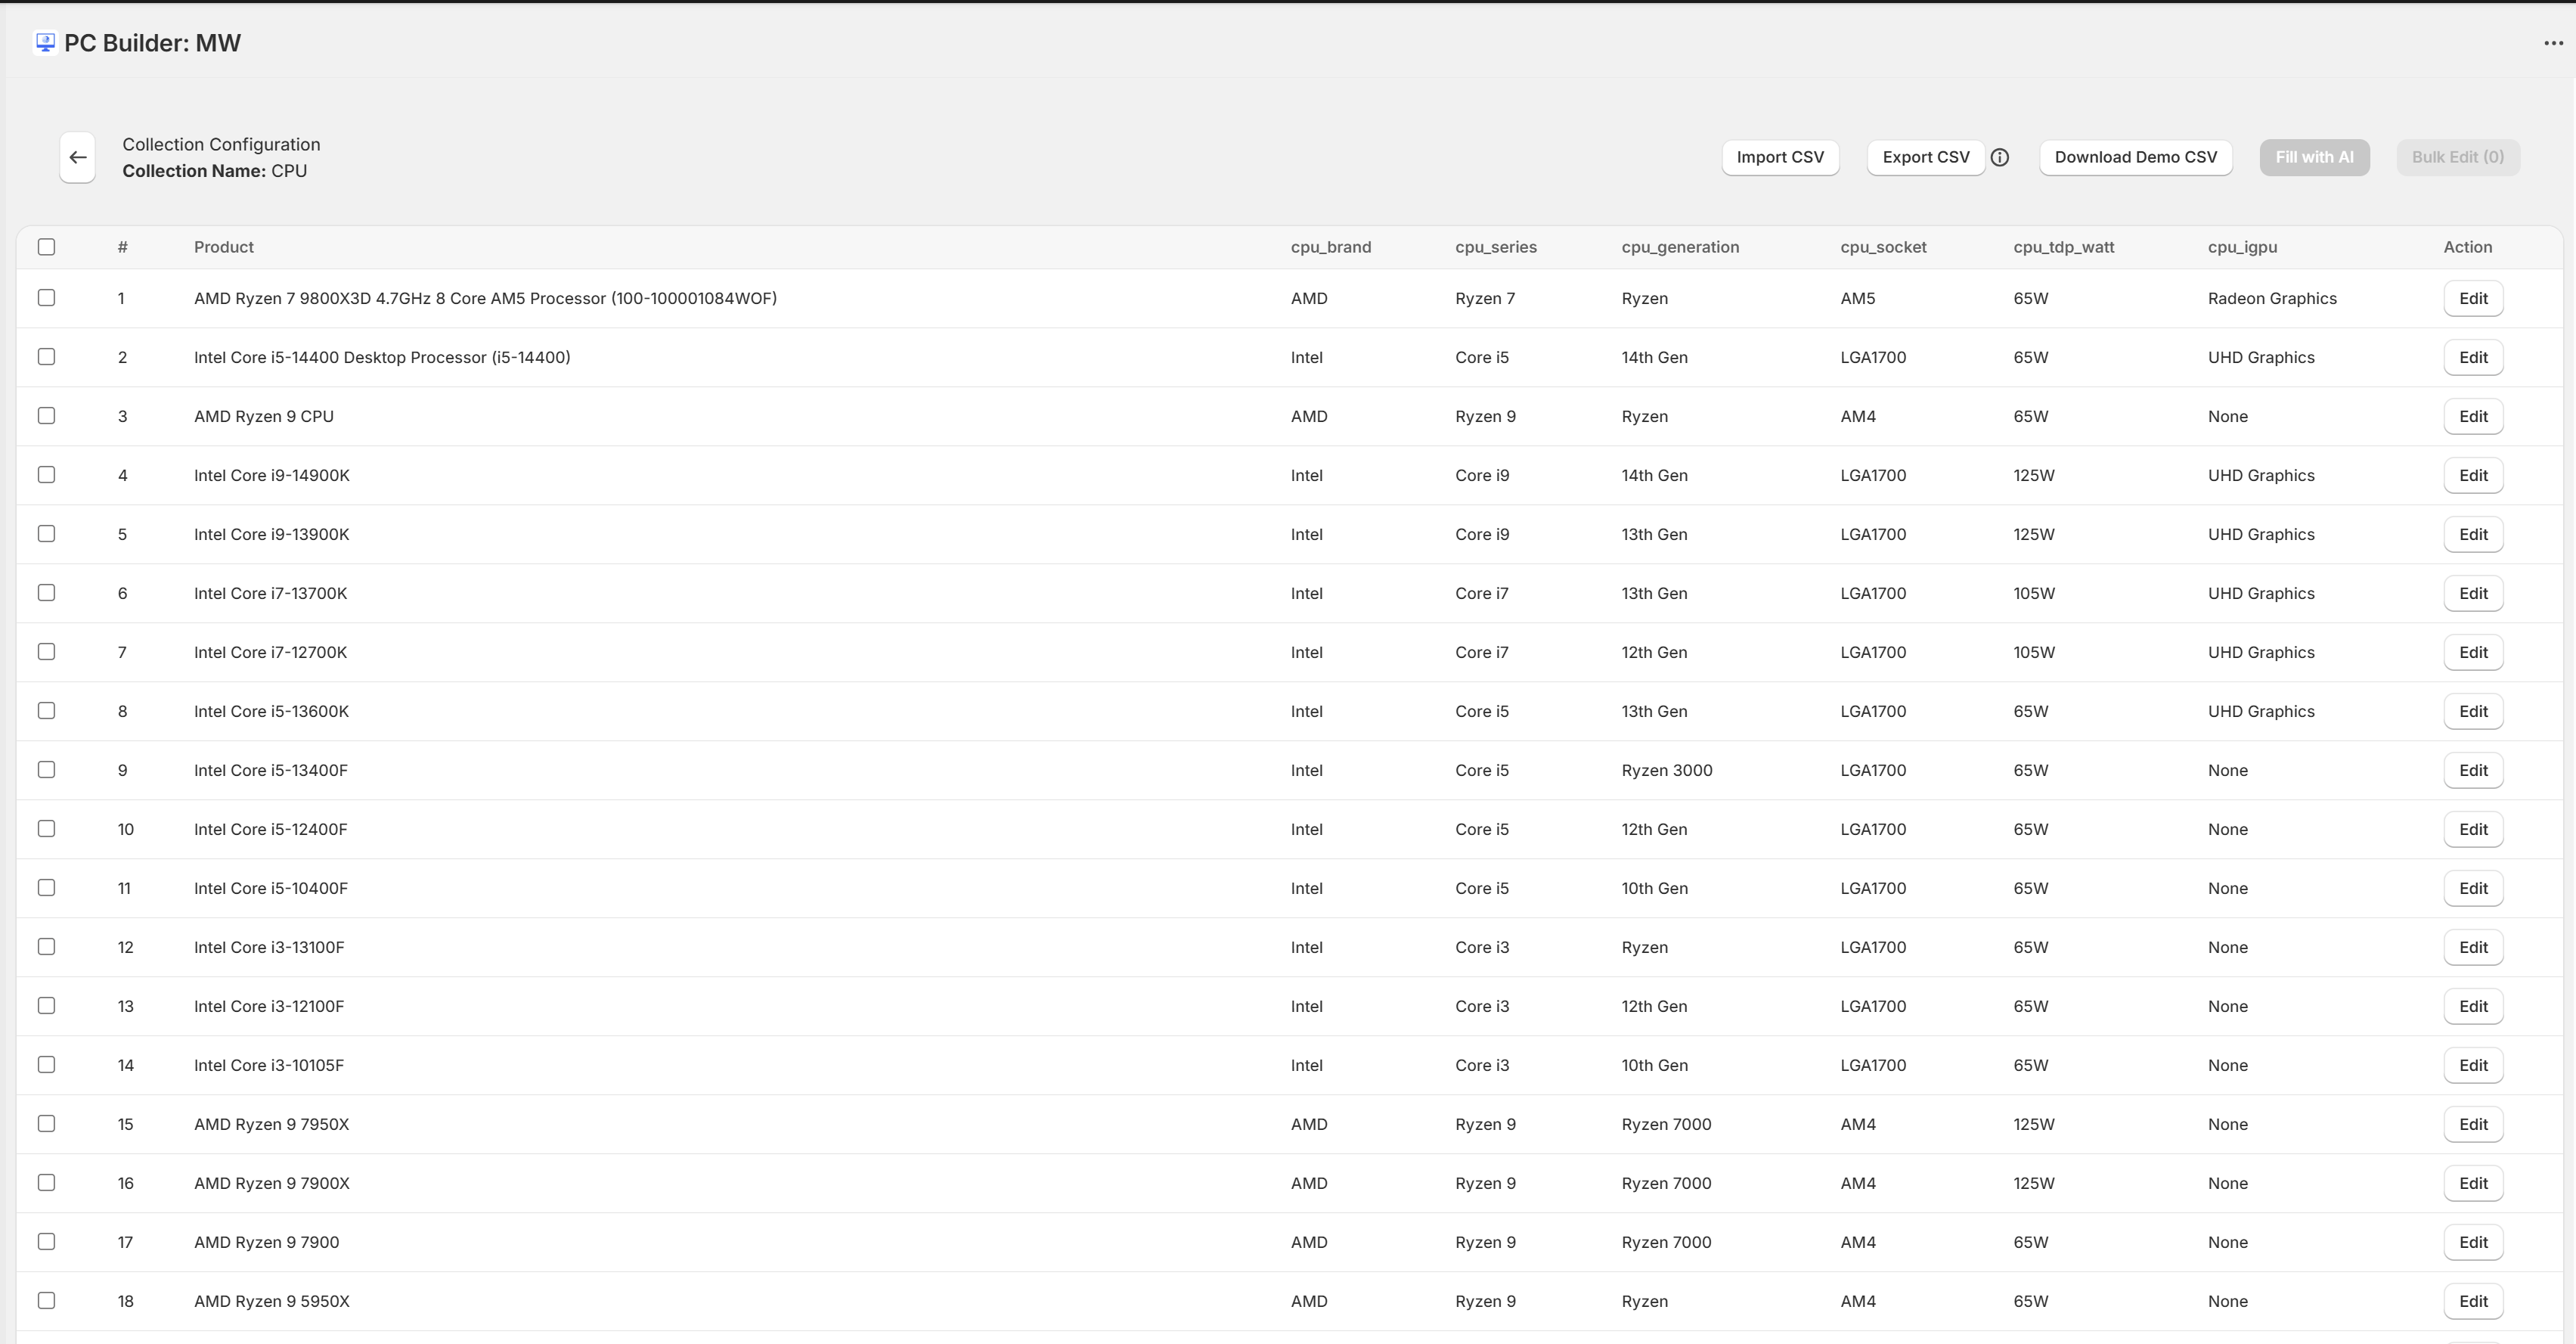The image size is (2576, 1344).
Task: Click Export CSV
Action: point(1925,157)
